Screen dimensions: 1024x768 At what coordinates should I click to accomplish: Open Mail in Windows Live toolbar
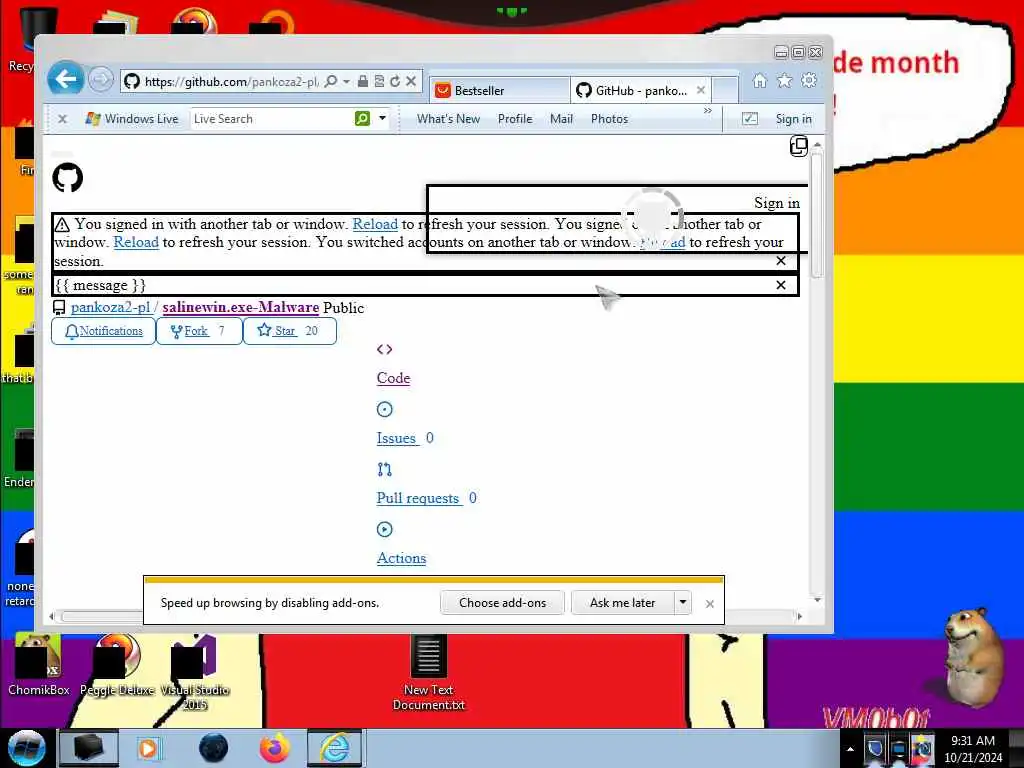point(561,119)
